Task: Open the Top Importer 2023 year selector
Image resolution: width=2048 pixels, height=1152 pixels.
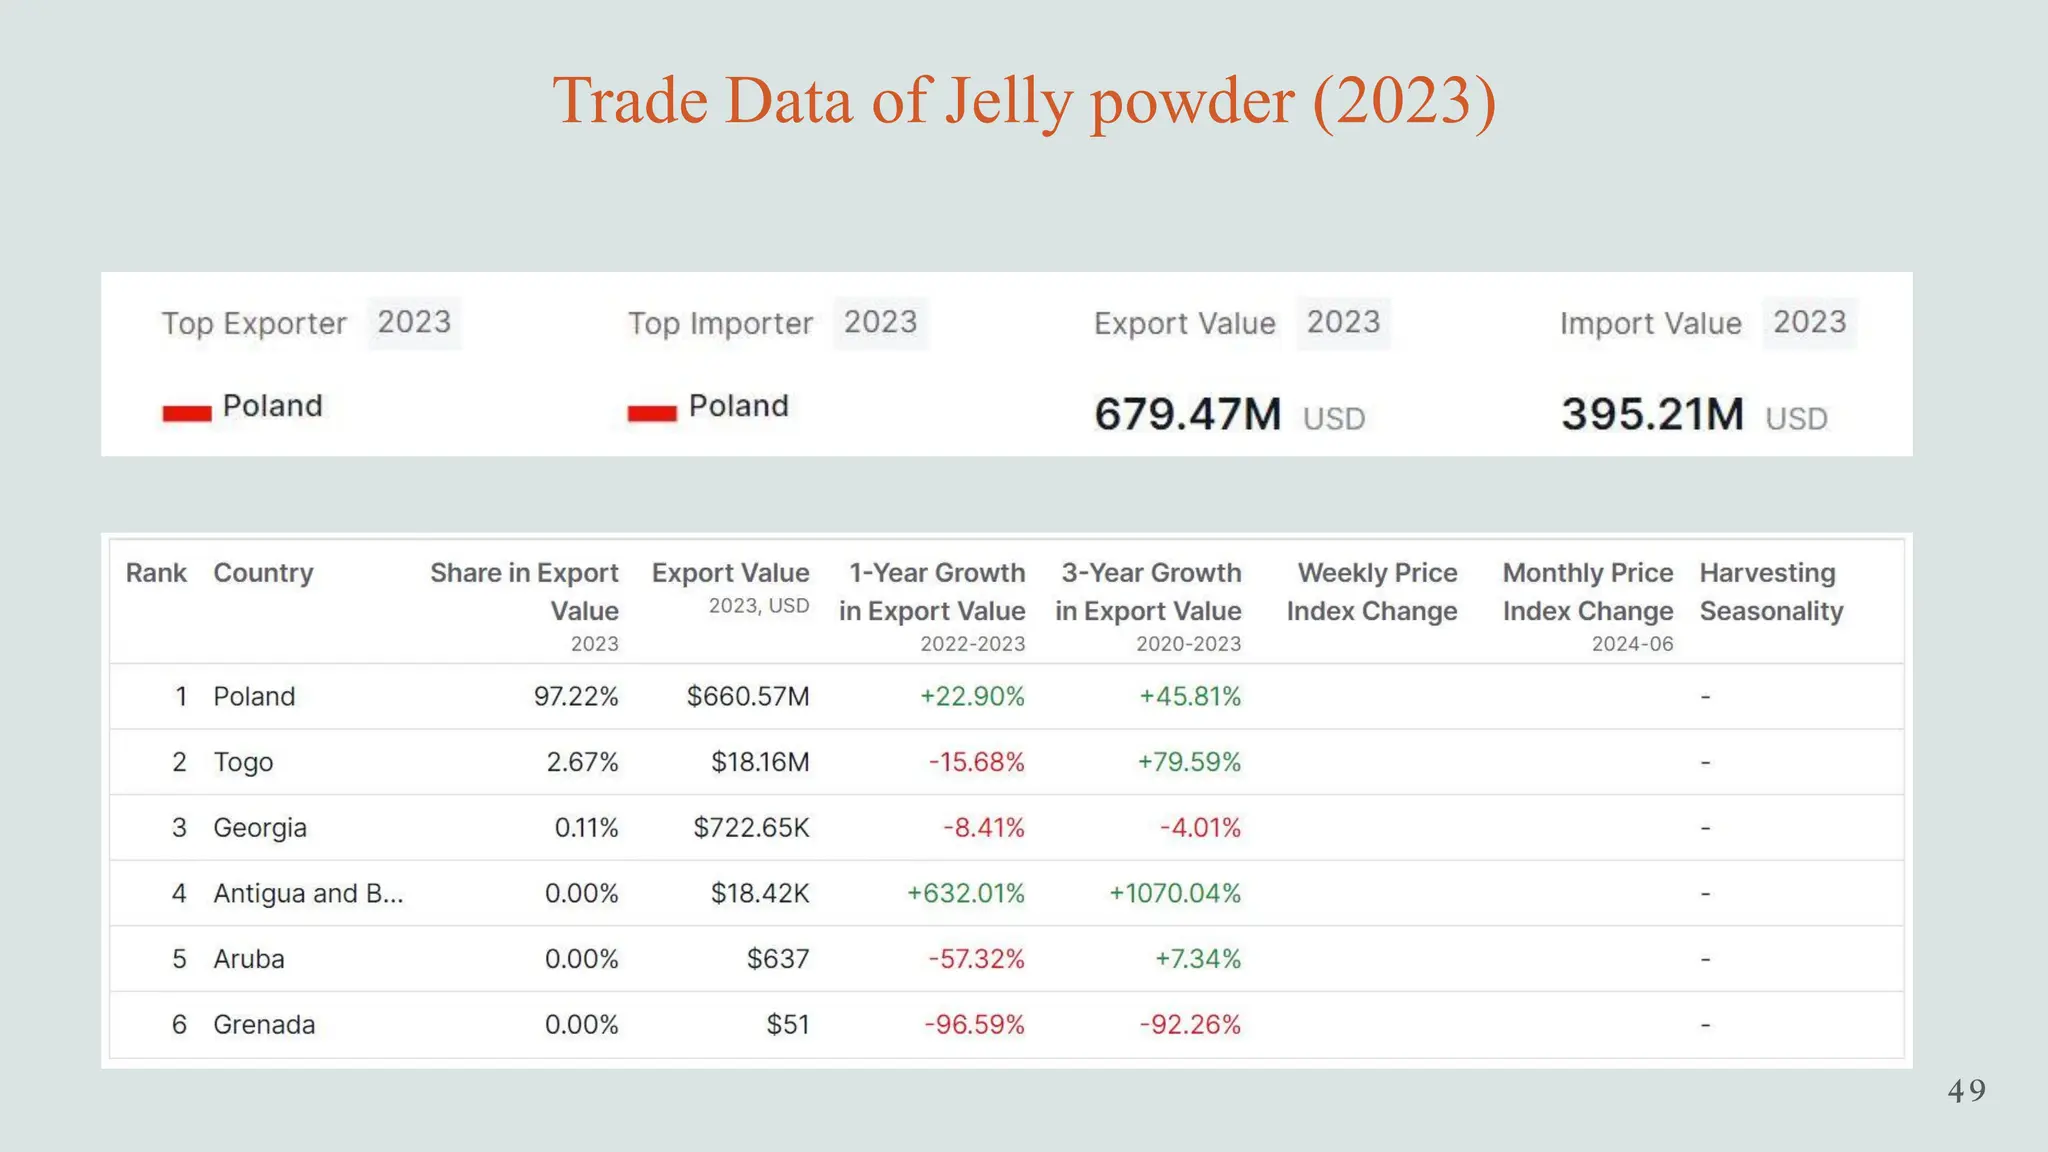Action: click(x=880, y=322)
